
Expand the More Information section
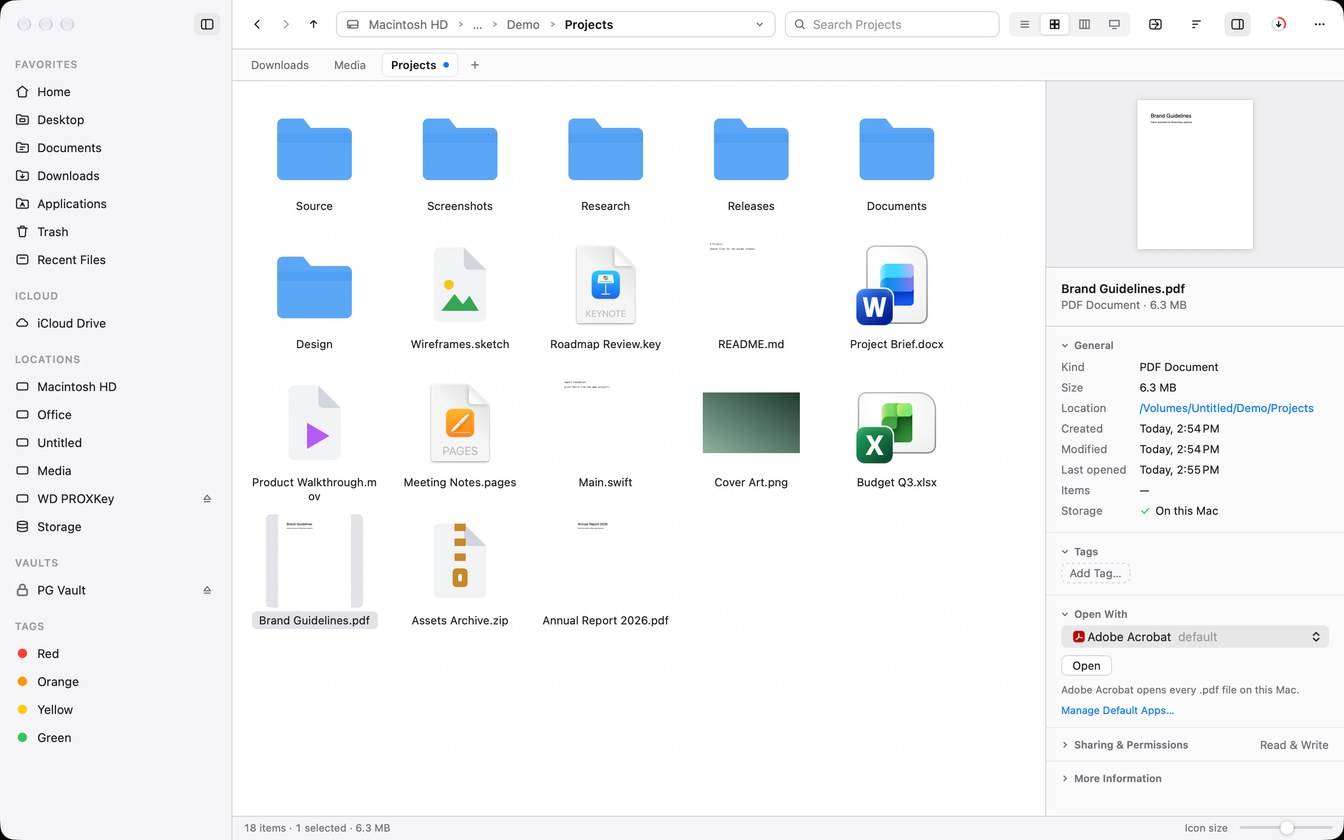click(x=1065, y=778)
